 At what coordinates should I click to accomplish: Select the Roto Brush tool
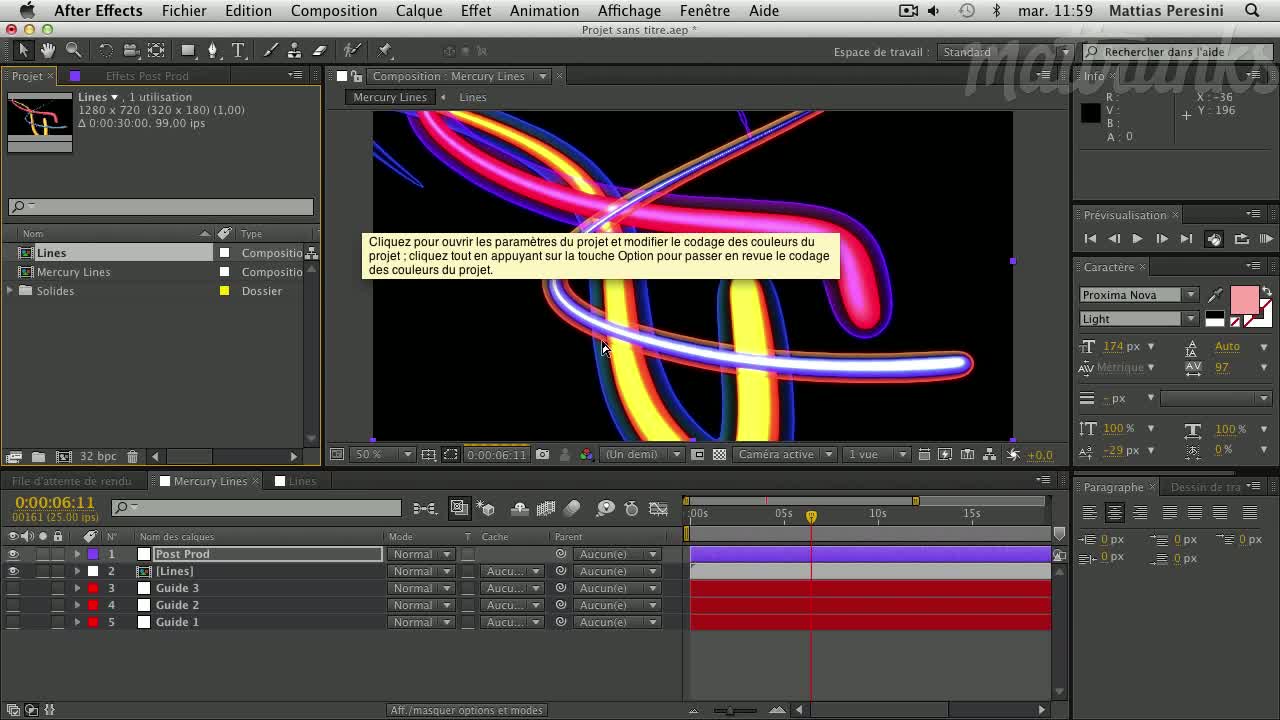352,50
